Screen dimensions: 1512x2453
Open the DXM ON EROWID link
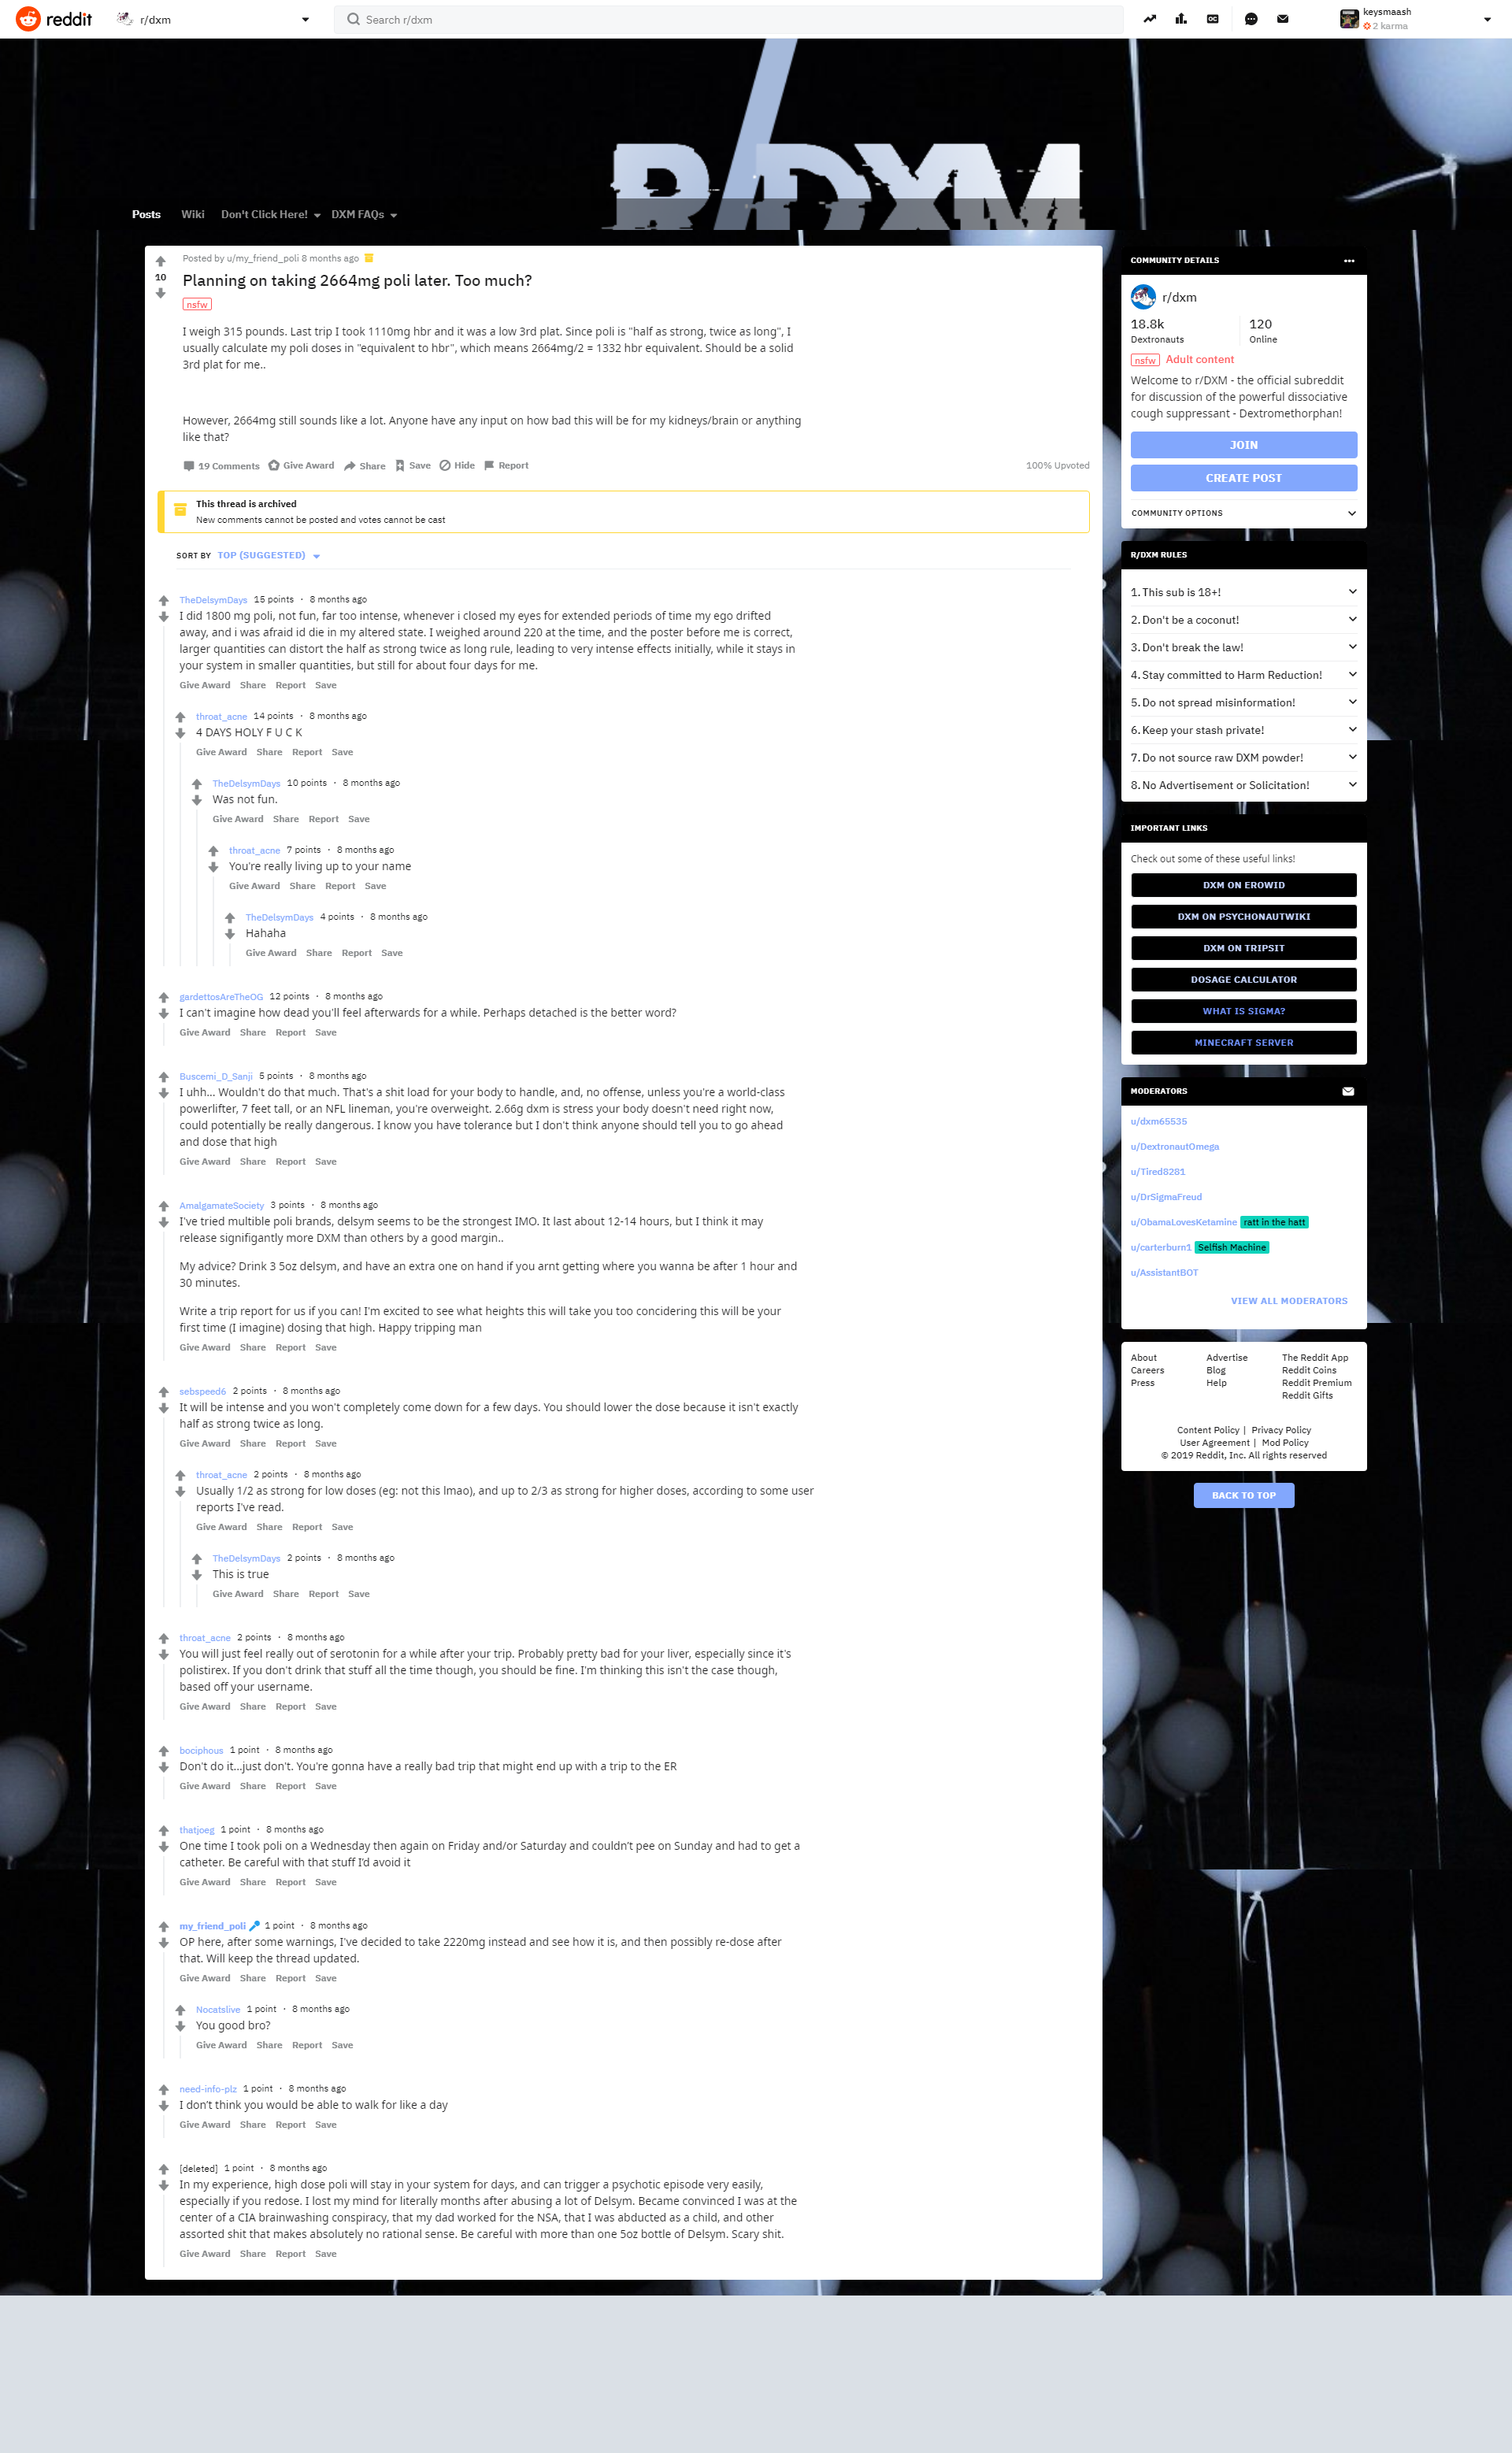pyautogui.click(x=1244, y=885)
